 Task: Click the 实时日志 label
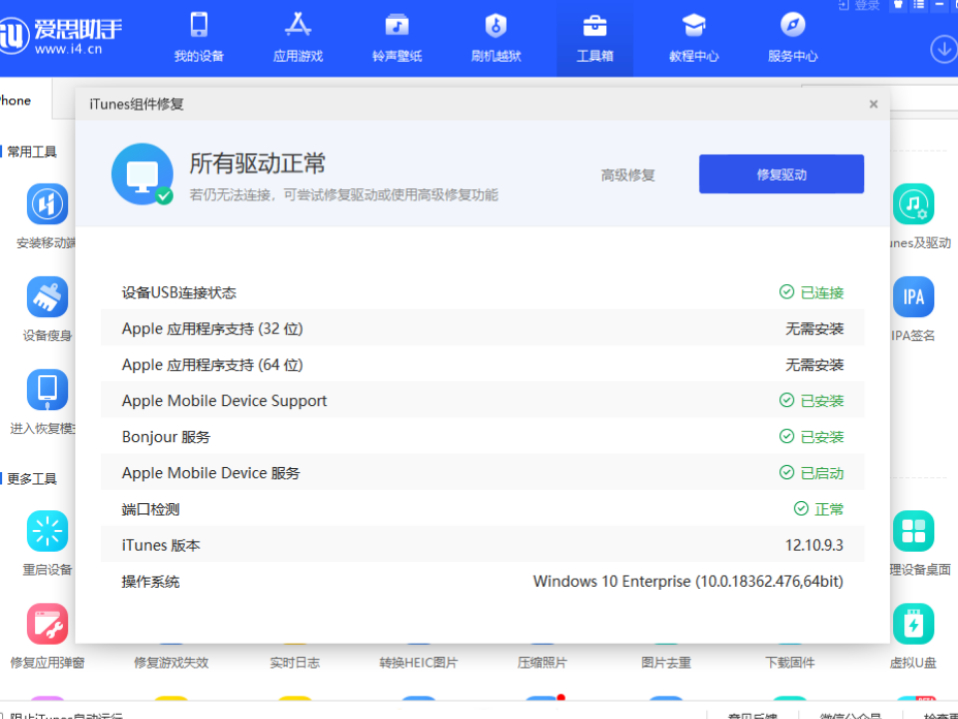(295, 662)
